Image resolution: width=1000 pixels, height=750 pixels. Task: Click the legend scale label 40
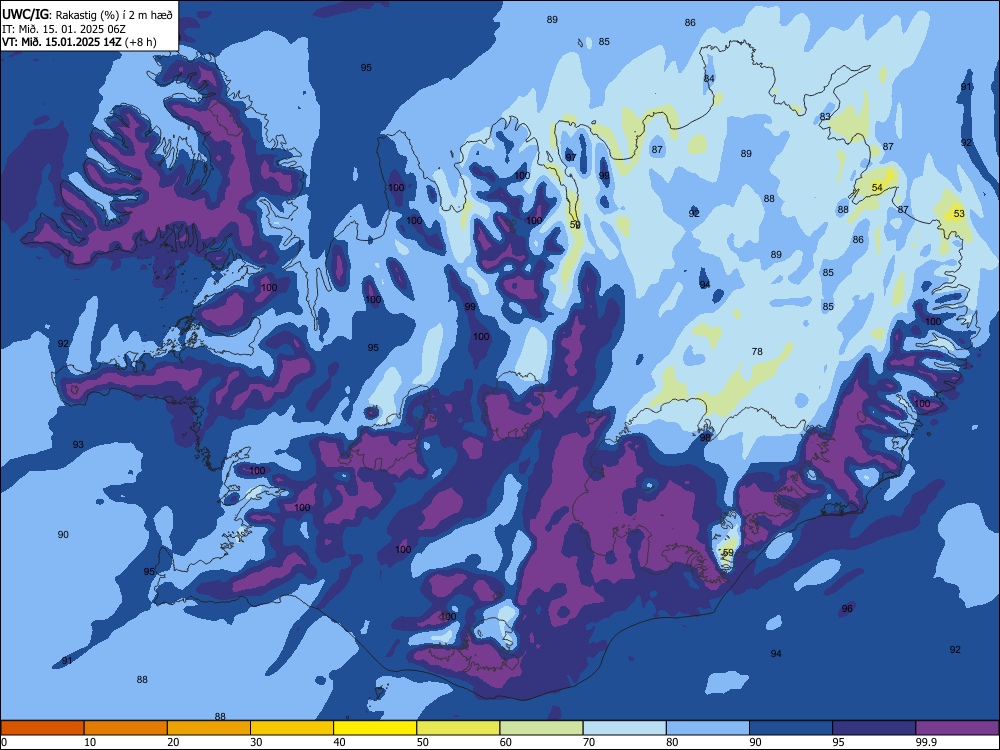[339, 742]
